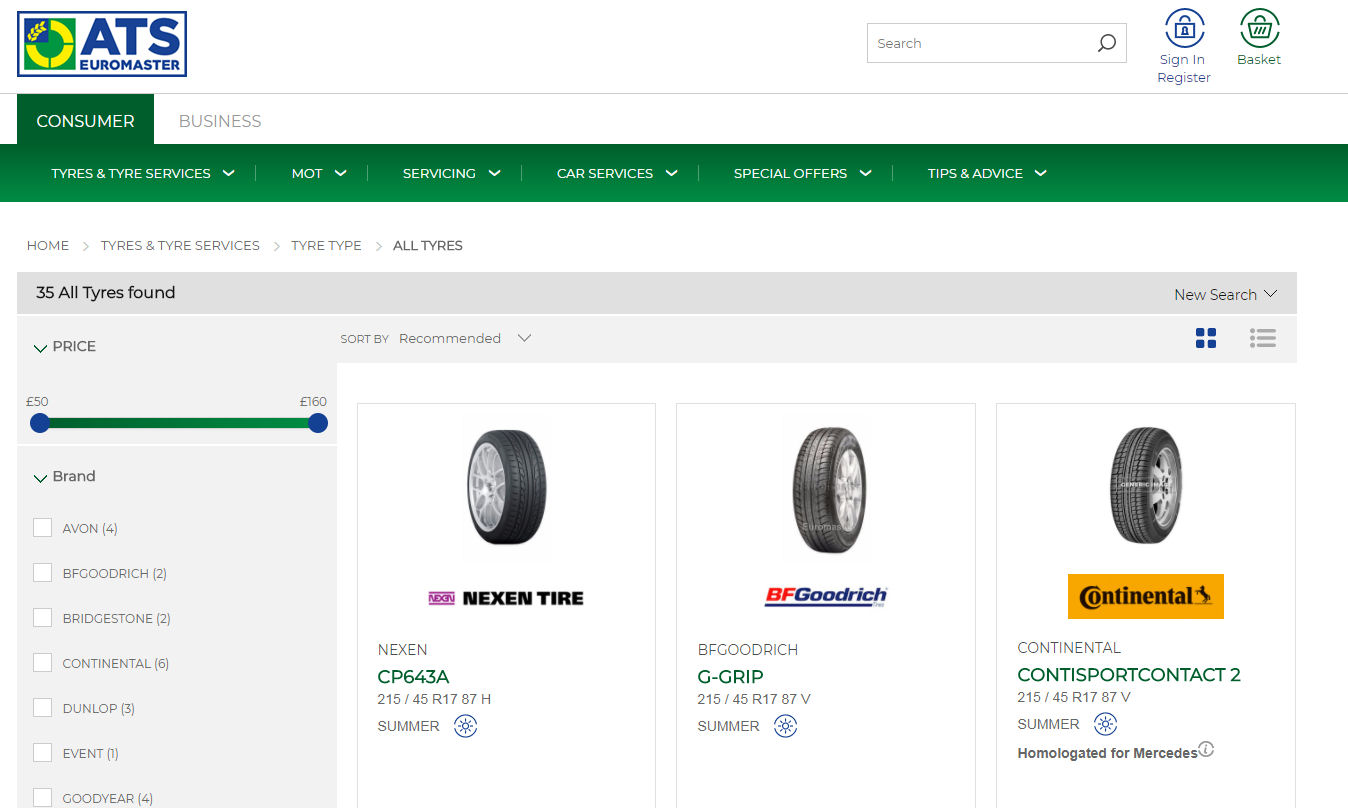Expand Tyres & Tyre Services menu

click(x=143, y=173)
